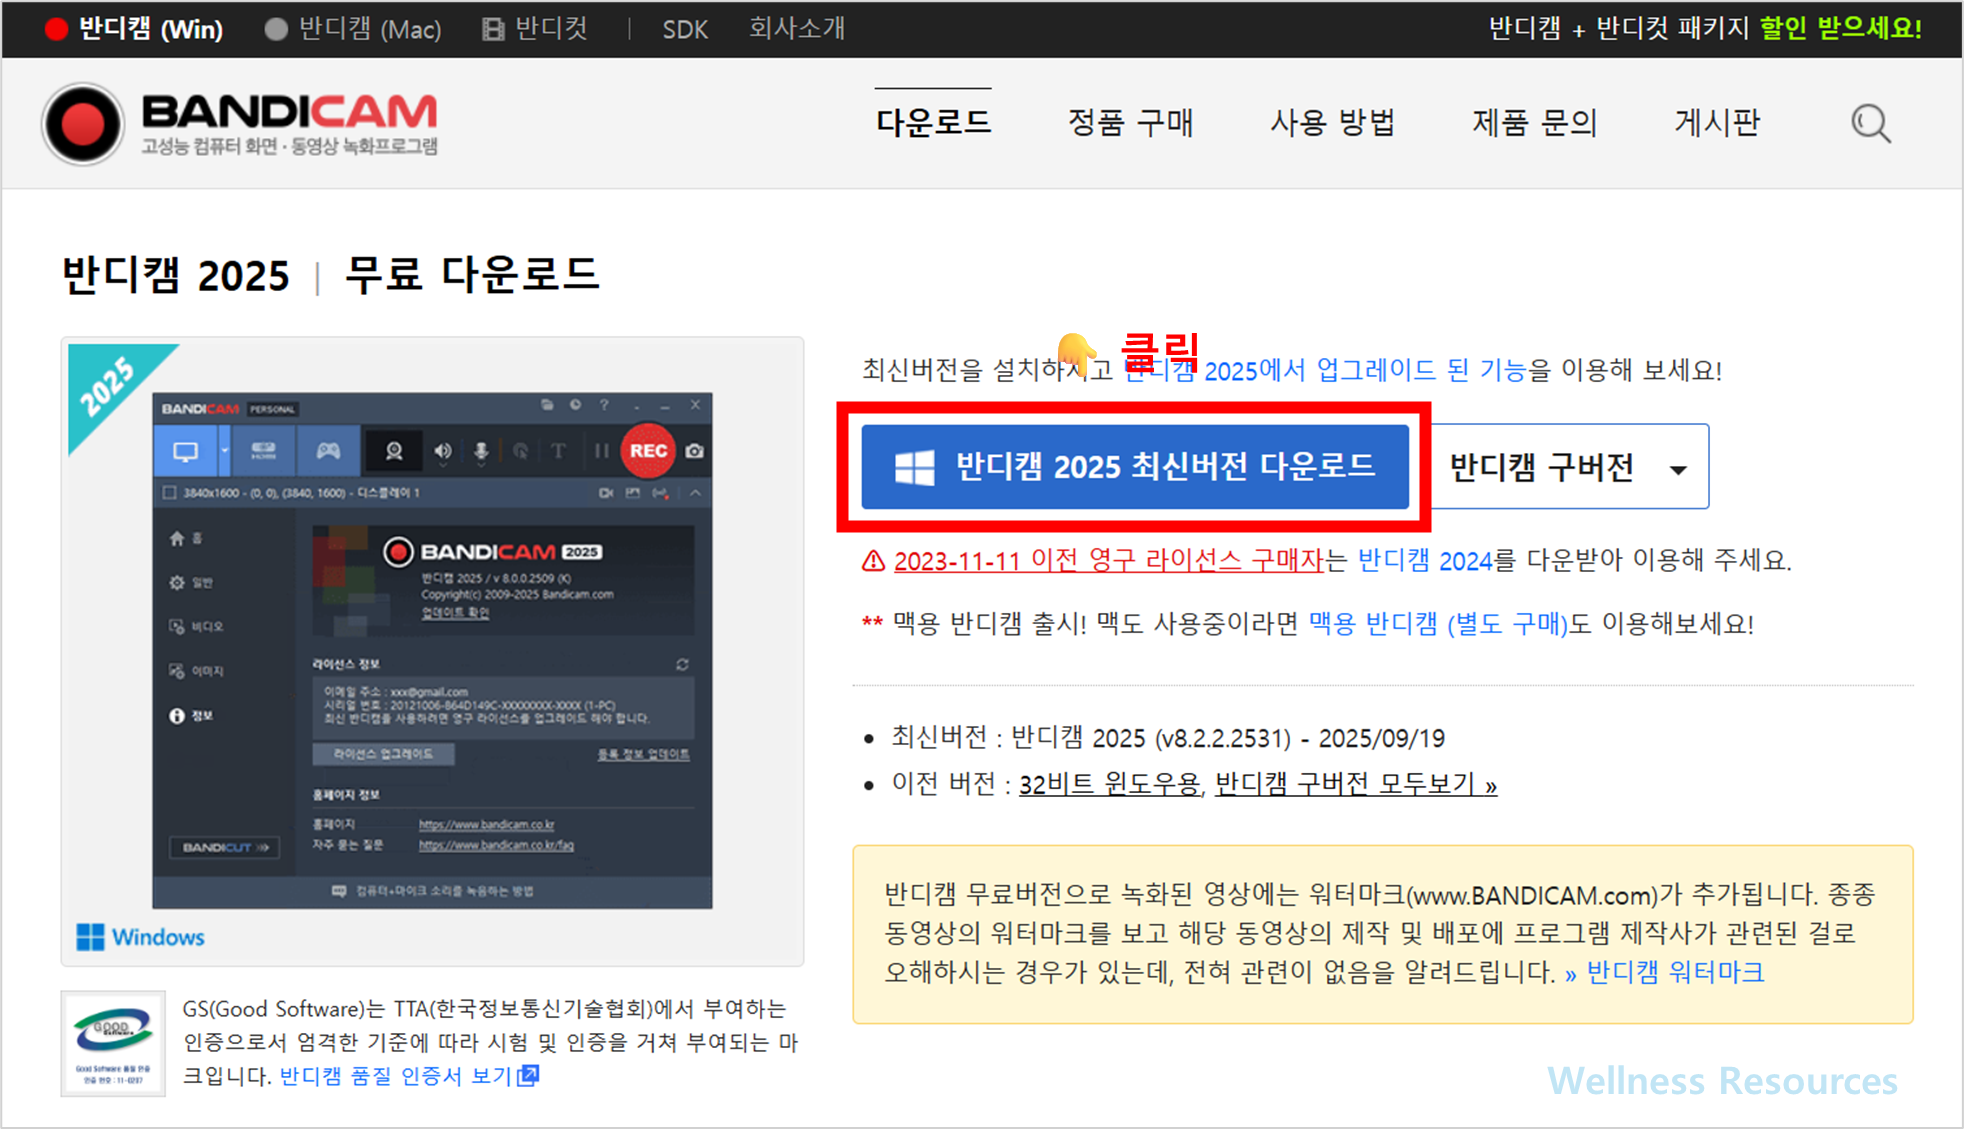Click the GS Good Software certification badge

click(x=113, y=1044)
